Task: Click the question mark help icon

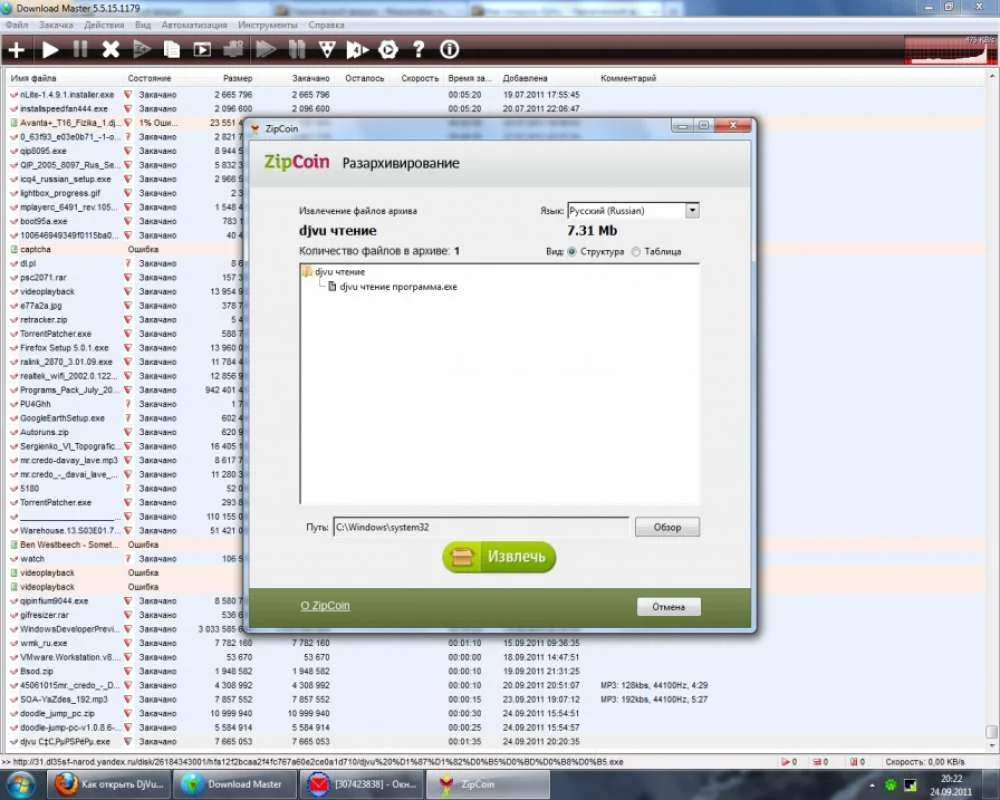Action: click(418, 50)
